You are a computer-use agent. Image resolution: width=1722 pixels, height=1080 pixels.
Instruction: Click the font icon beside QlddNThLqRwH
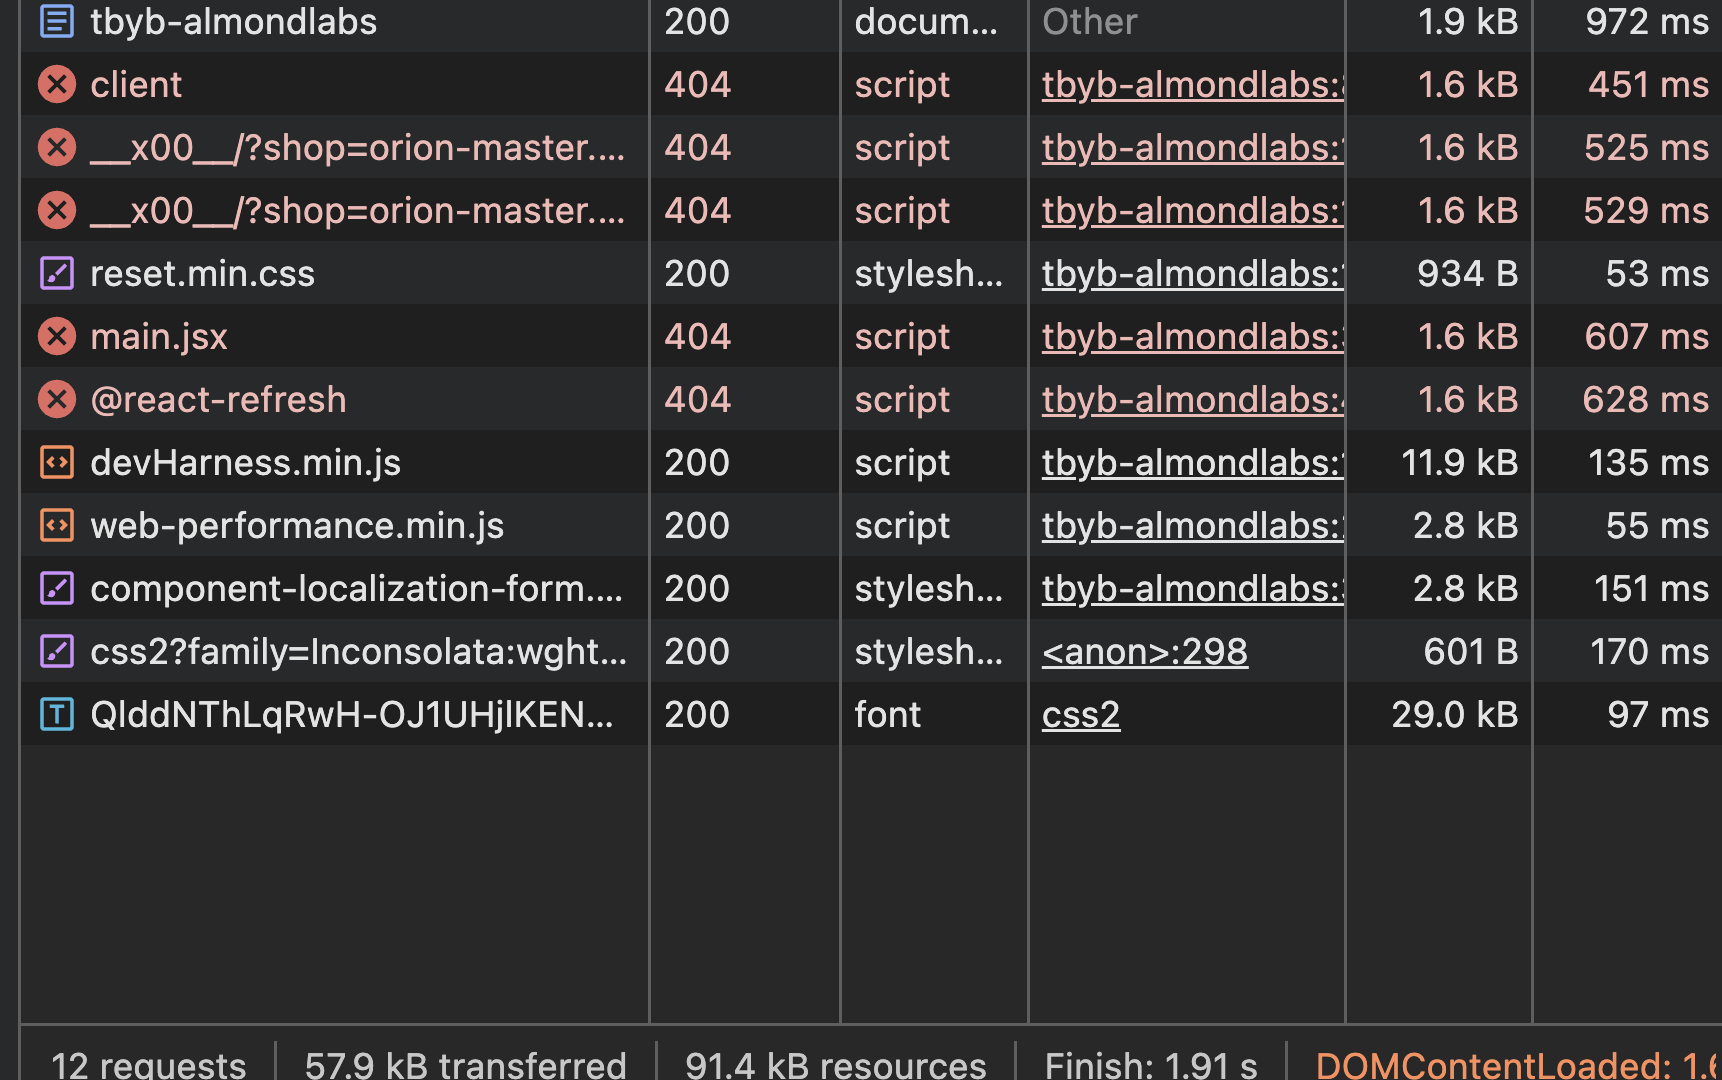[57, 714]
